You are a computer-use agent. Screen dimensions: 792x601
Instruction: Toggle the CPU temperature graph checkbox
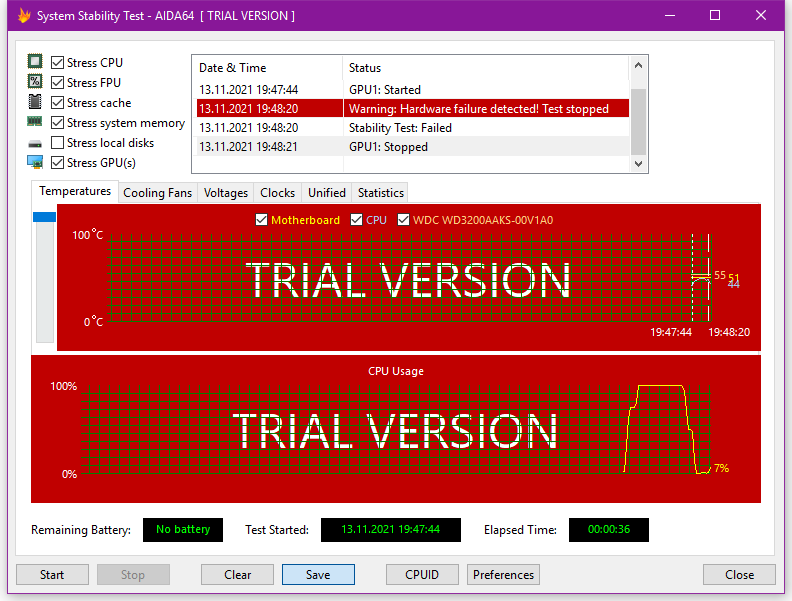[356, 220]
